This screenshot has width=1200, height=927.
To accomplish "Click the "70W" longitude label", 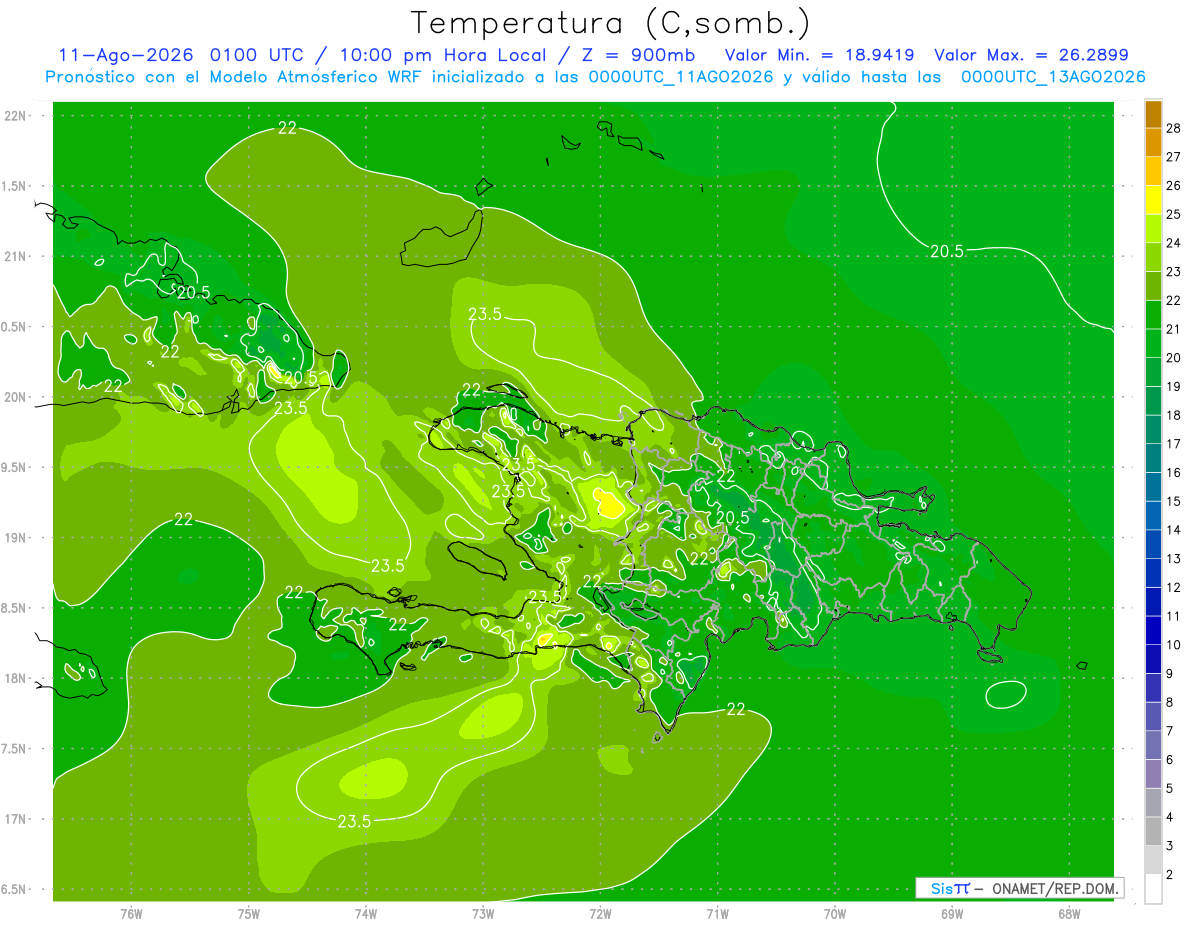I will point(834,913).
